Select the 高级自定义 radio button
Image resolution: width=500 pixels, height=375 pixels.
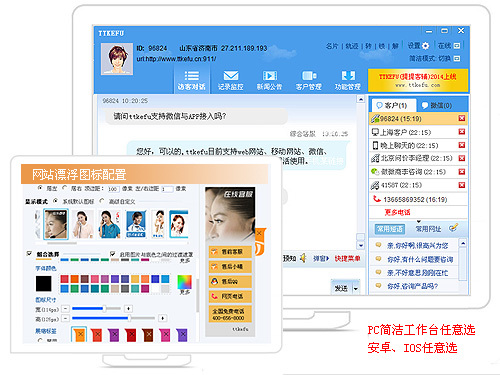[102, 201]
